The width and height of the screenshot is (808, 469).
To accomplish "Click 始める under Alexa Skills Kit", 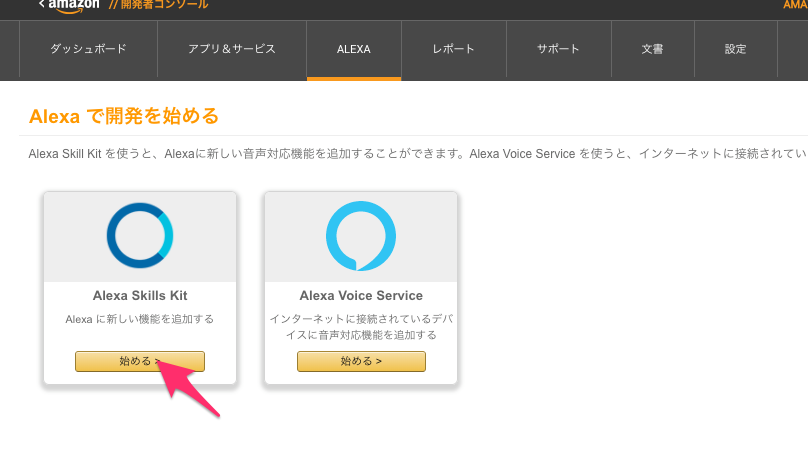I will 140,361.
